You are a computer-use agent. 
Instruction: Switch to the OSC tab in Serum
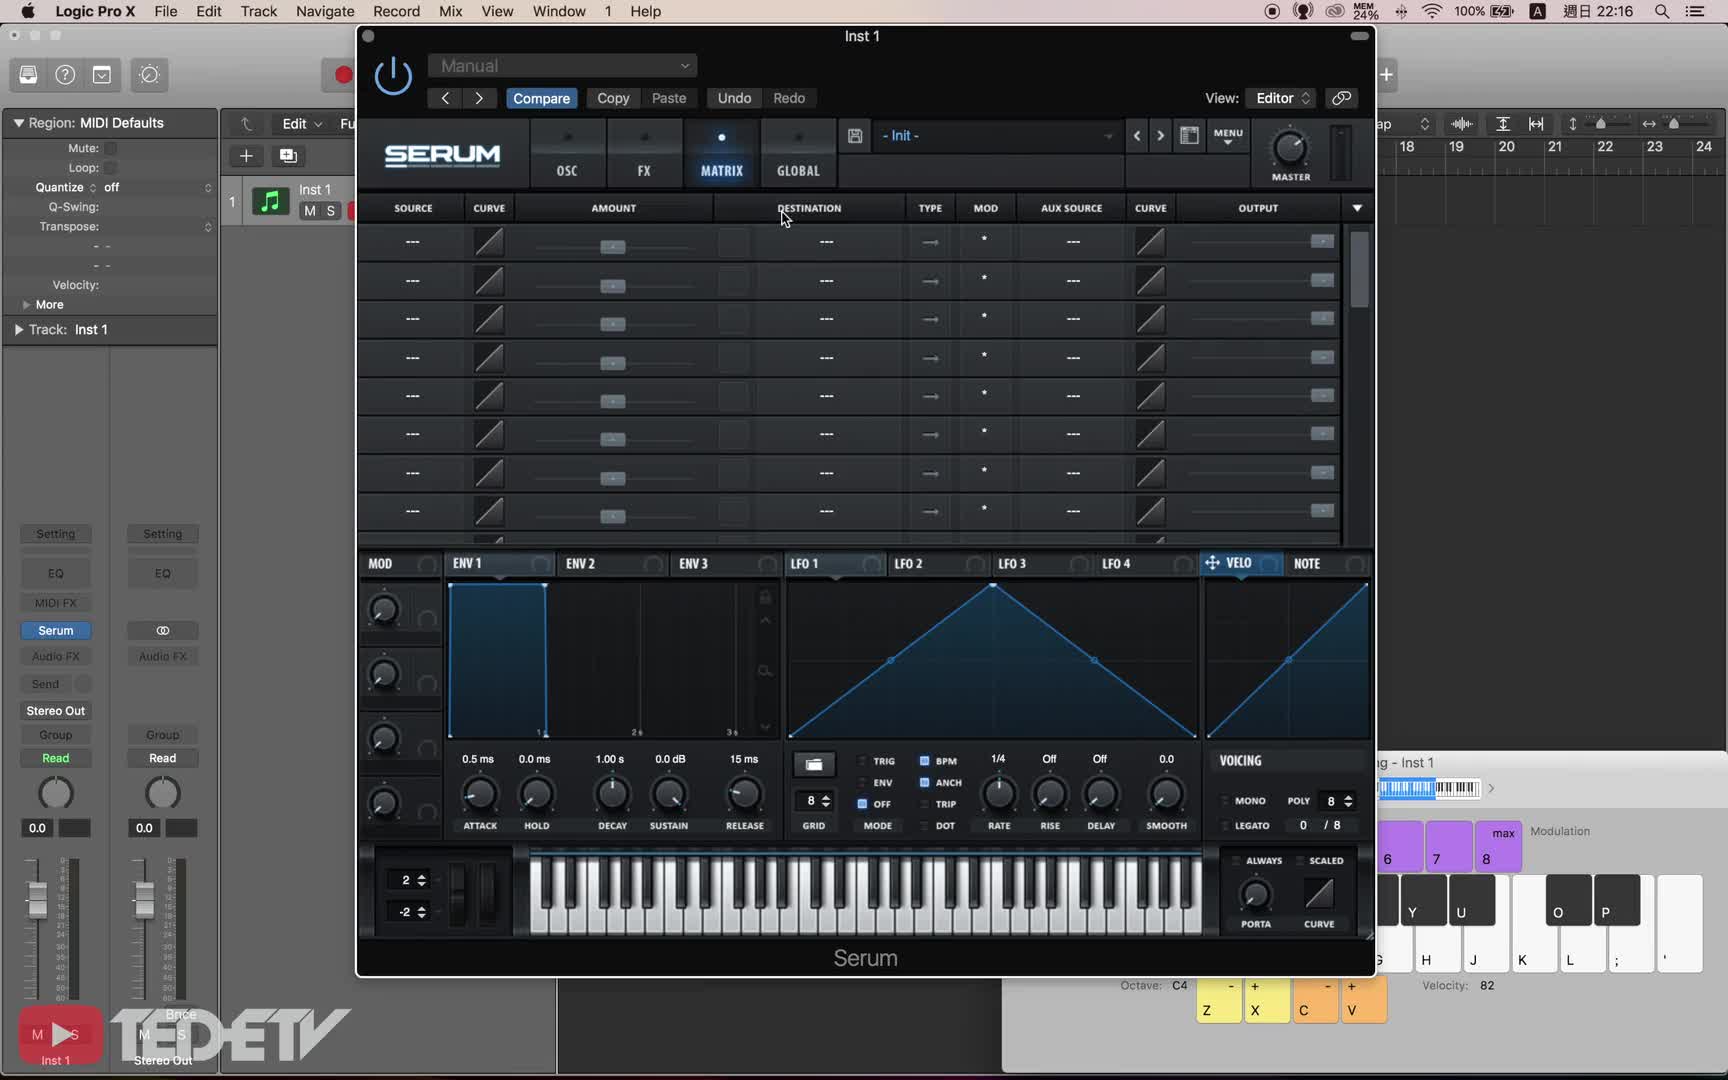pyautogui.click(x=567, y=154)
